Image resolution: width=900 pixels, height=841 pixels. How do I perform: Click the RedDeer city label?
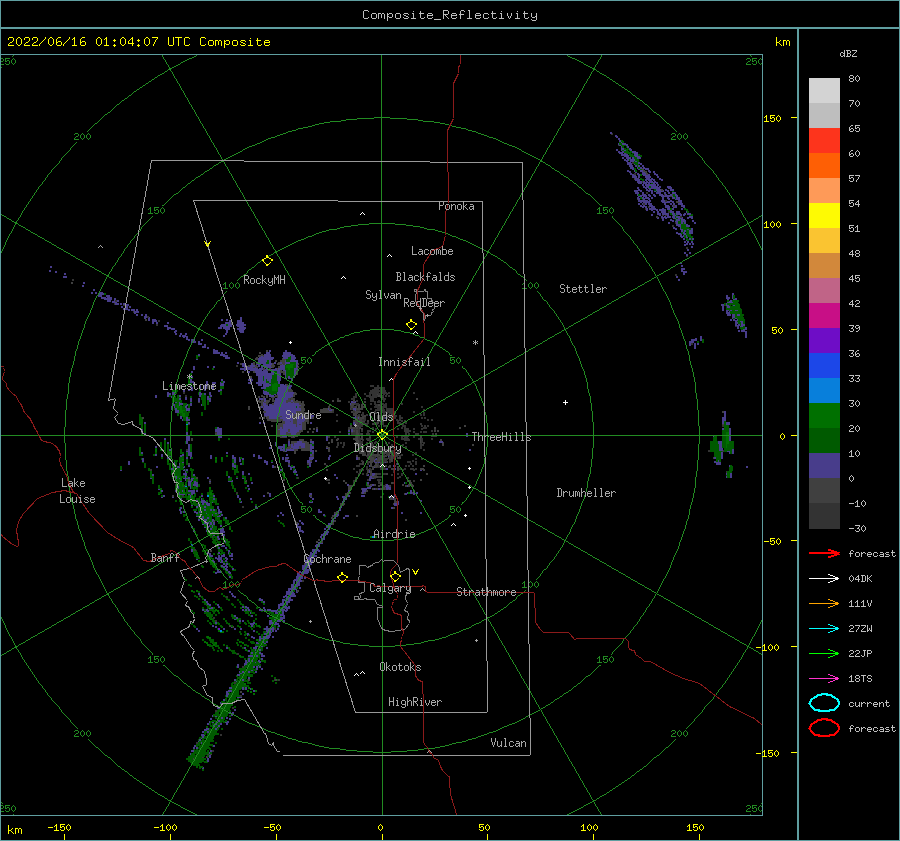pos(424,303)
